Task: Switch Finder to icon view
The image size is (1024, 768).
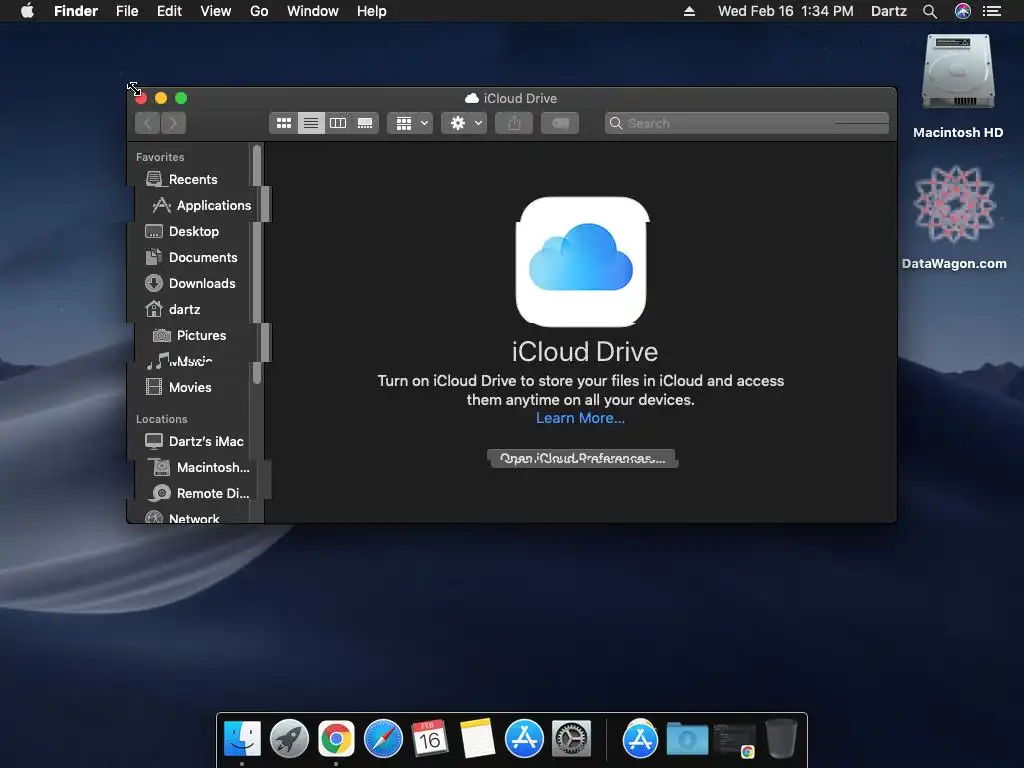Action: [x=283, y=123]
